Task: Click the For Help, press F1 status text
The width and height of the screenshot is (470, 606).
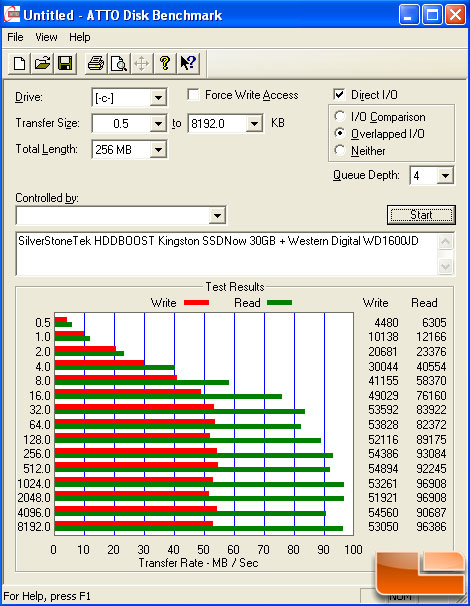Action: (x=47, y=596)
